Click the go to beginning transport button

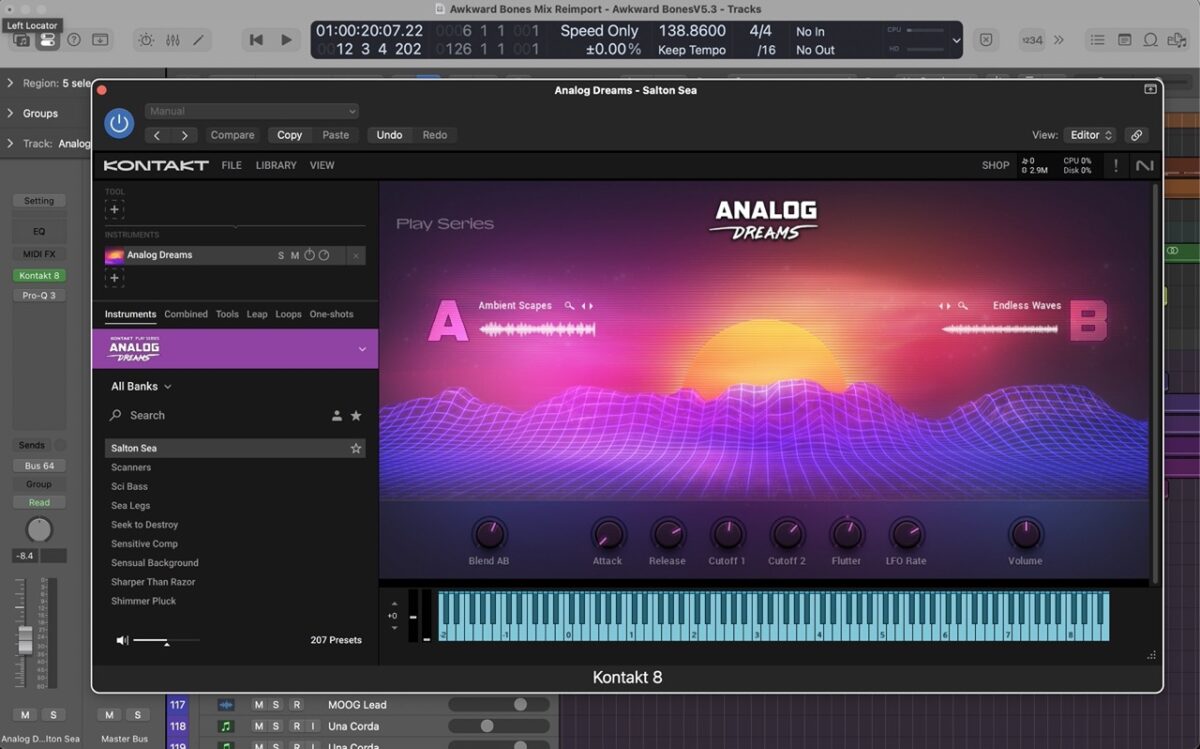click(x=256, y=40)
